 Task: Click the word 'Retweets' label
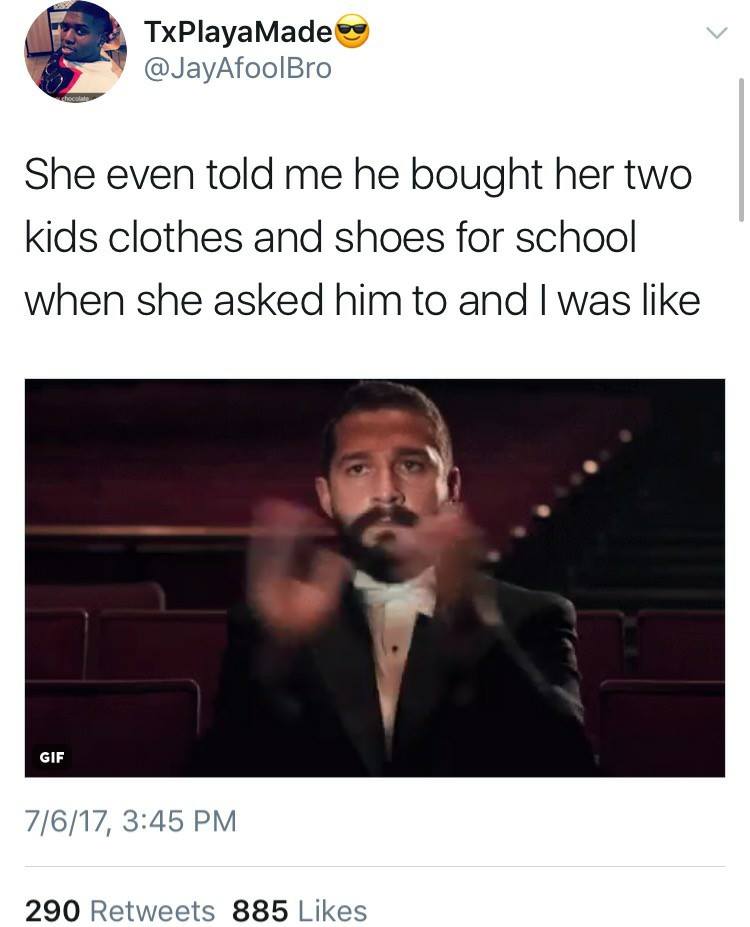pos(152,910)
